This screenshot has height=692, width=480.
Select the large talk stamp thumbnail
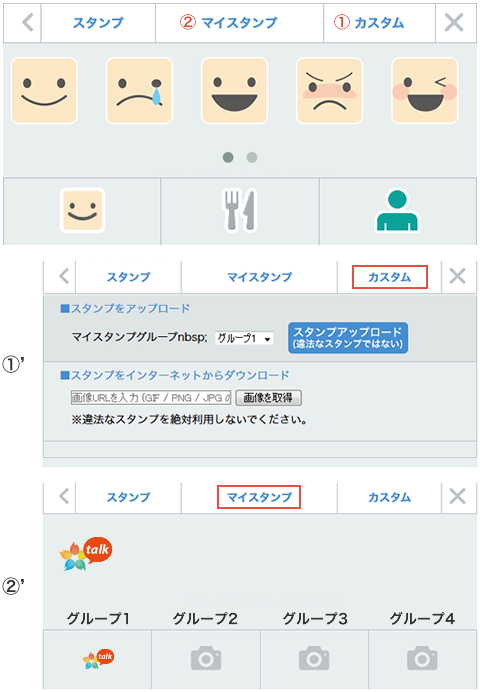coord(86,554)
